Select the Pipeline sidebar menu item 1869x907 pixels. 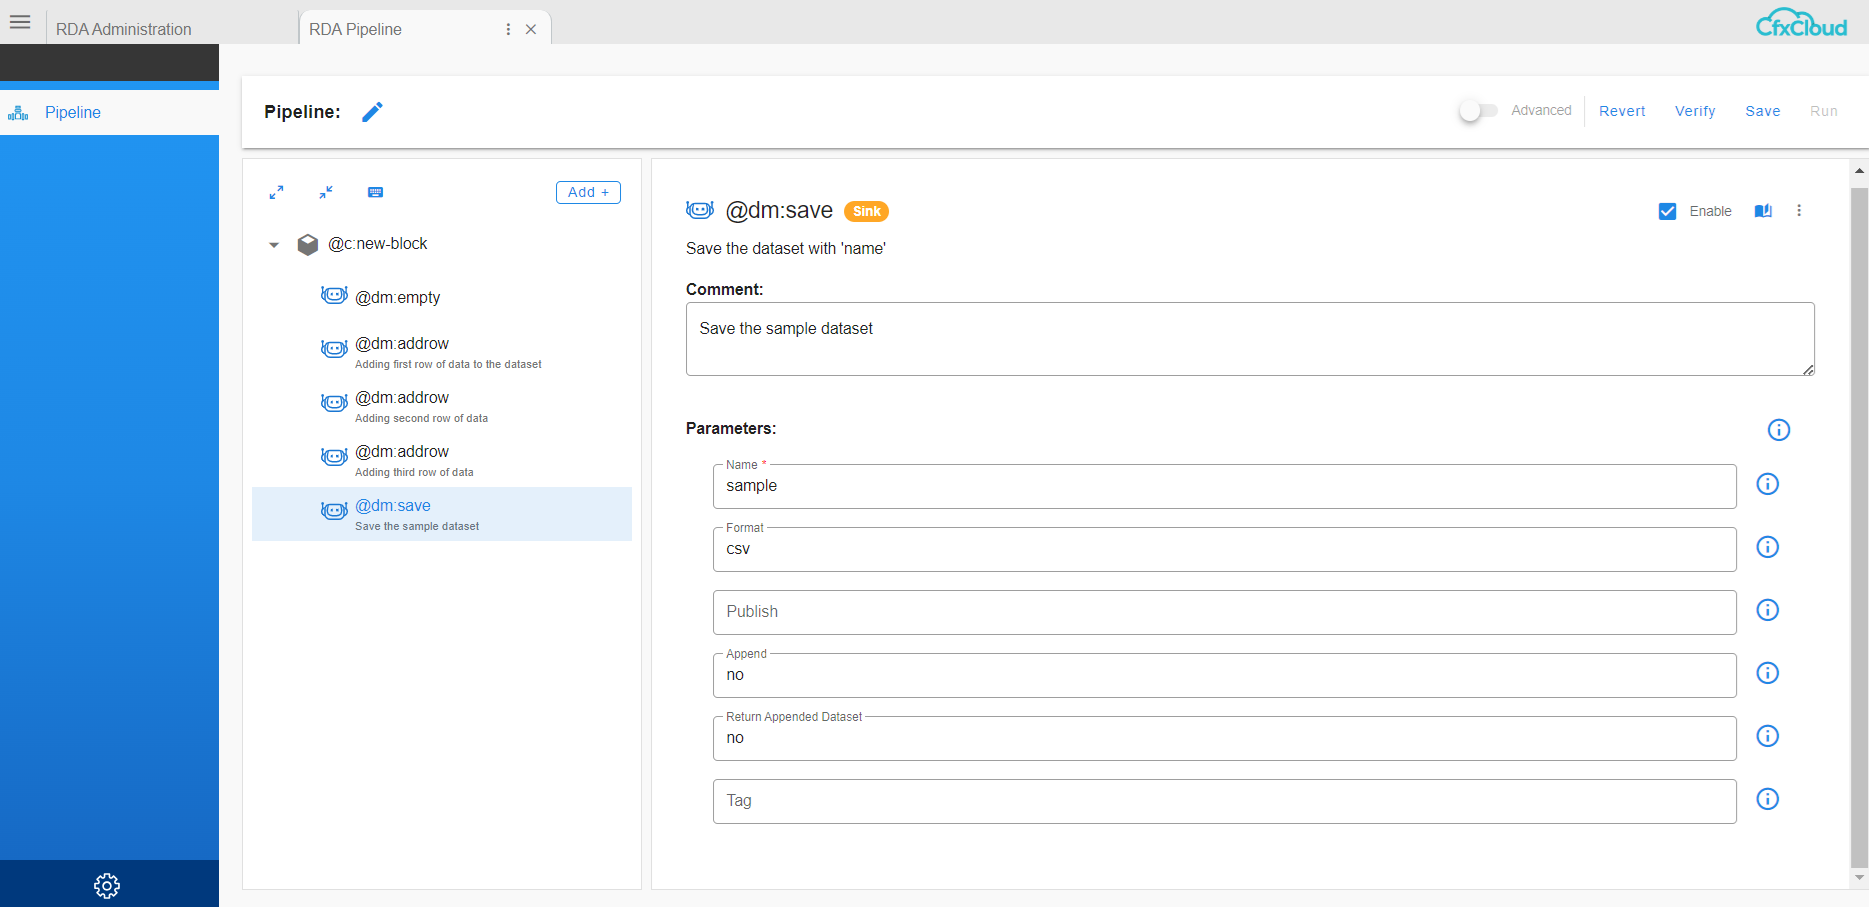[72, 112]
